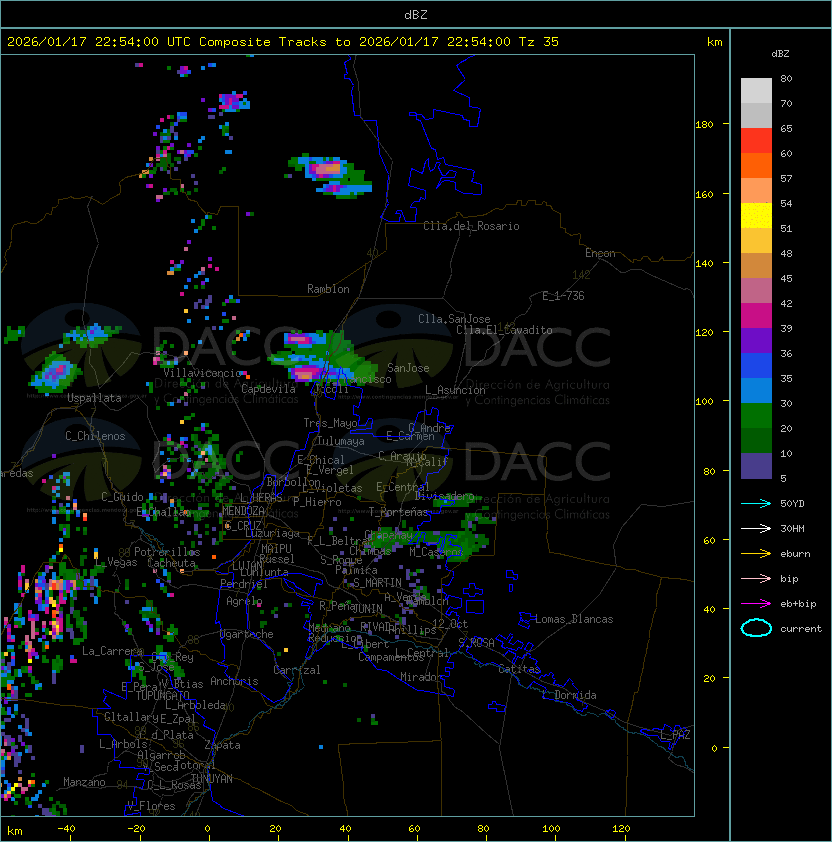Image resolution: width=832 pixels, height=842 pixels.
Task: Pick the slate swatch between 10 and 5
Action: click(756, 466)
